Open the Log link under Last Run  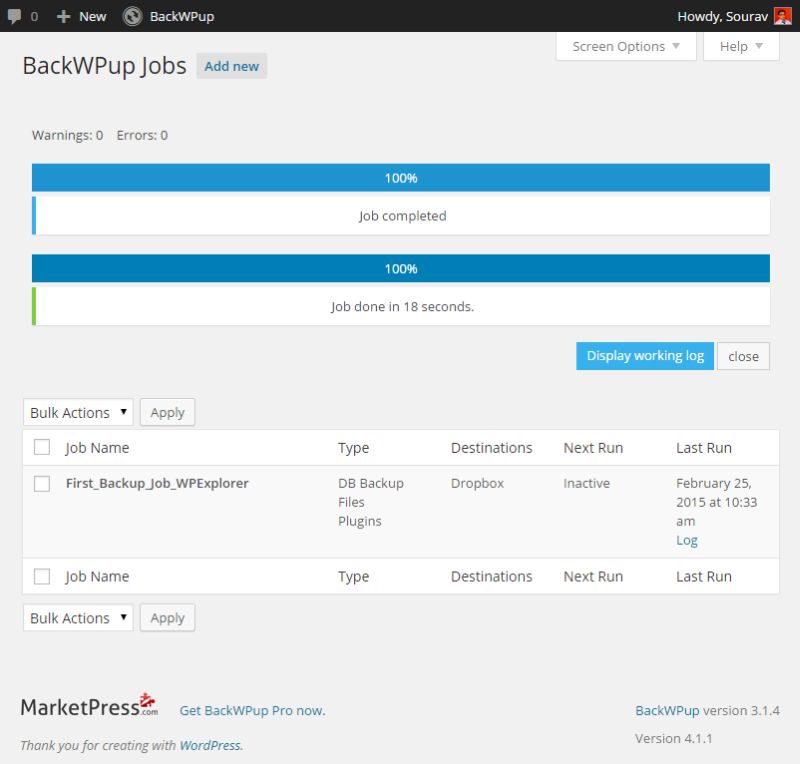(687, 540)
